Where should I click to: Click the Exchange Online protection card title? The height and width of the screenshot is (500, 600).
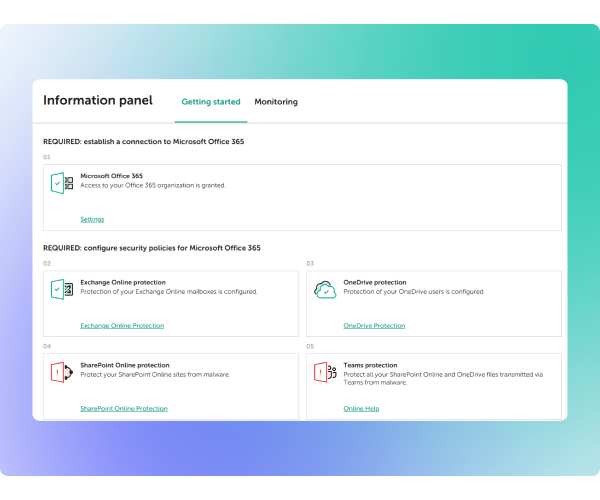123,282
